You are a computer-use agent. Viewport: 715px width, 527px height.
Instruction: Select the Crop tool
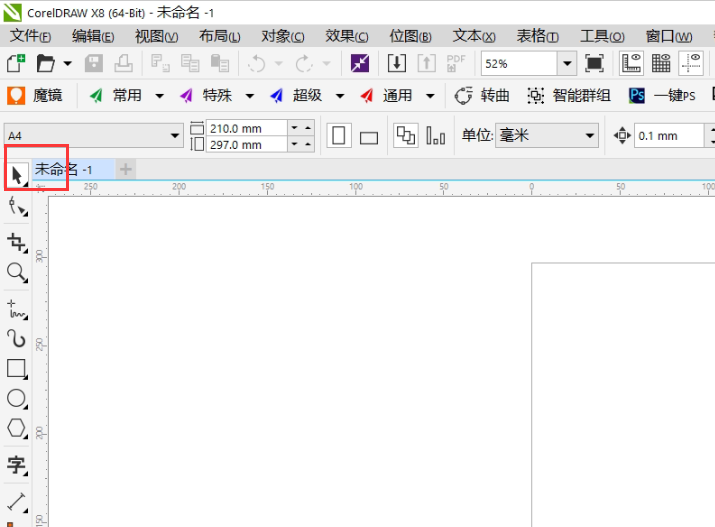click(x=17, y=241)
